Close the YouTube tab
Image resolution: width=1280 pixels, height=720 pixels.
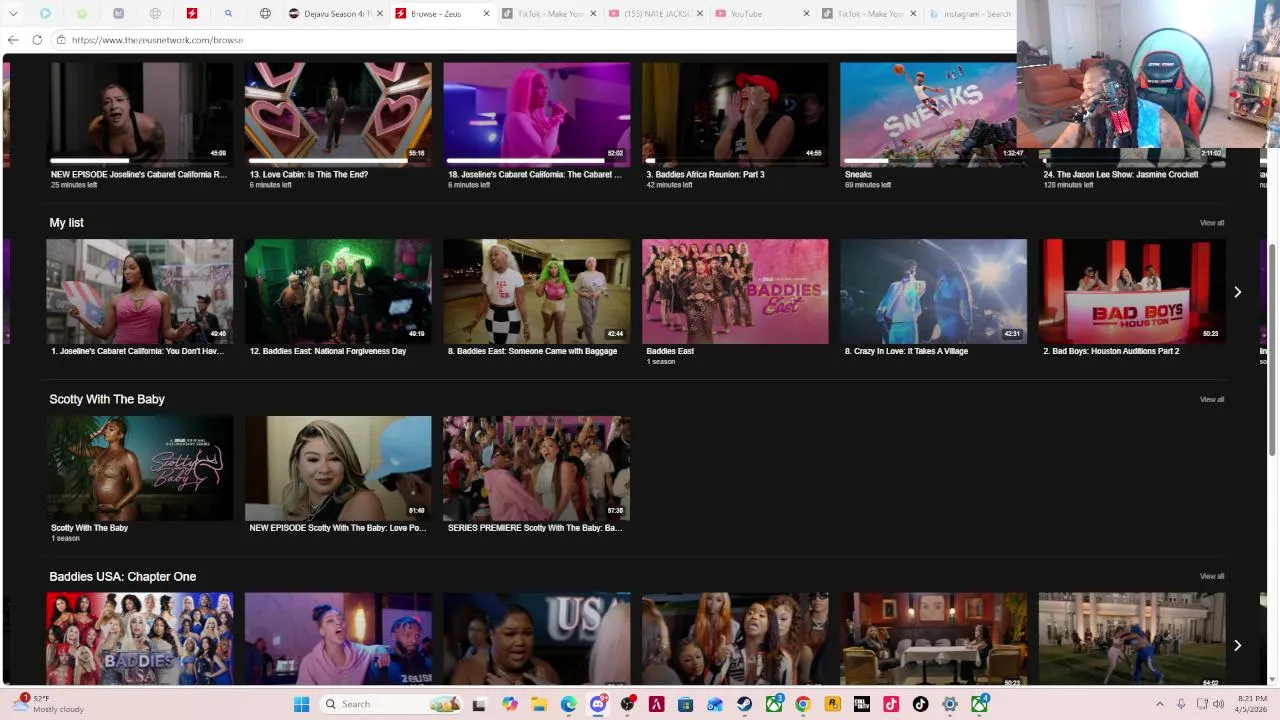tap(806, 14)
